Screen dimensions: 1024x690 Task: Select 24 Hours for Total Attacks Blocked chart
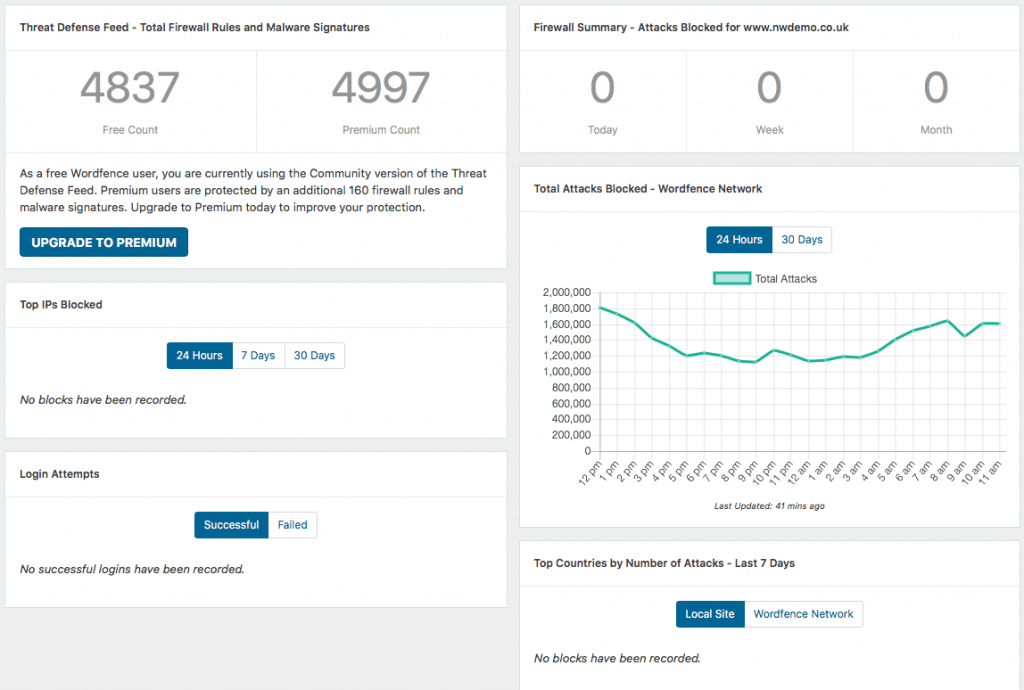pyautogui.click(x=739, y=240)
